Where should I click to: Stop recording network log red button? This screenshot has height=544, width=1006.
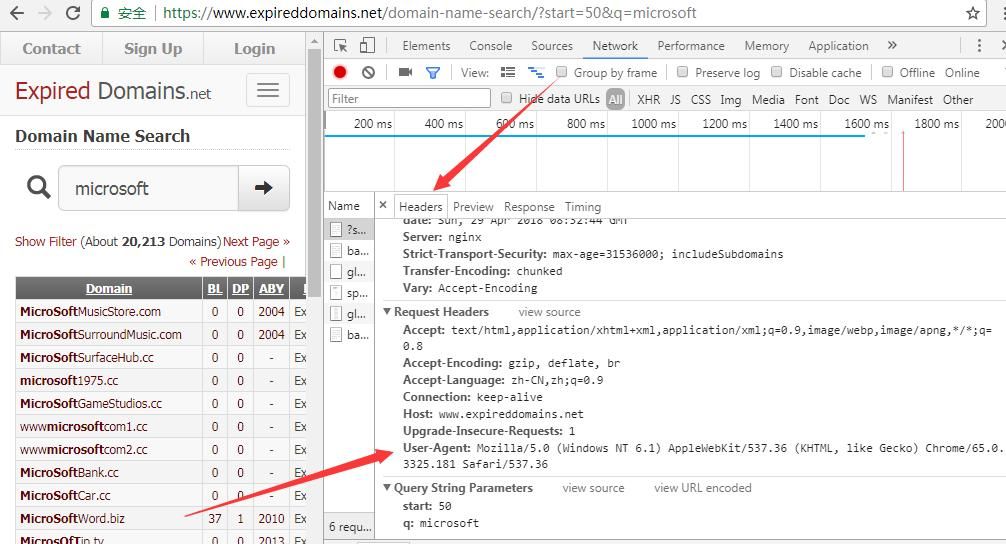[x=340, y=72]
